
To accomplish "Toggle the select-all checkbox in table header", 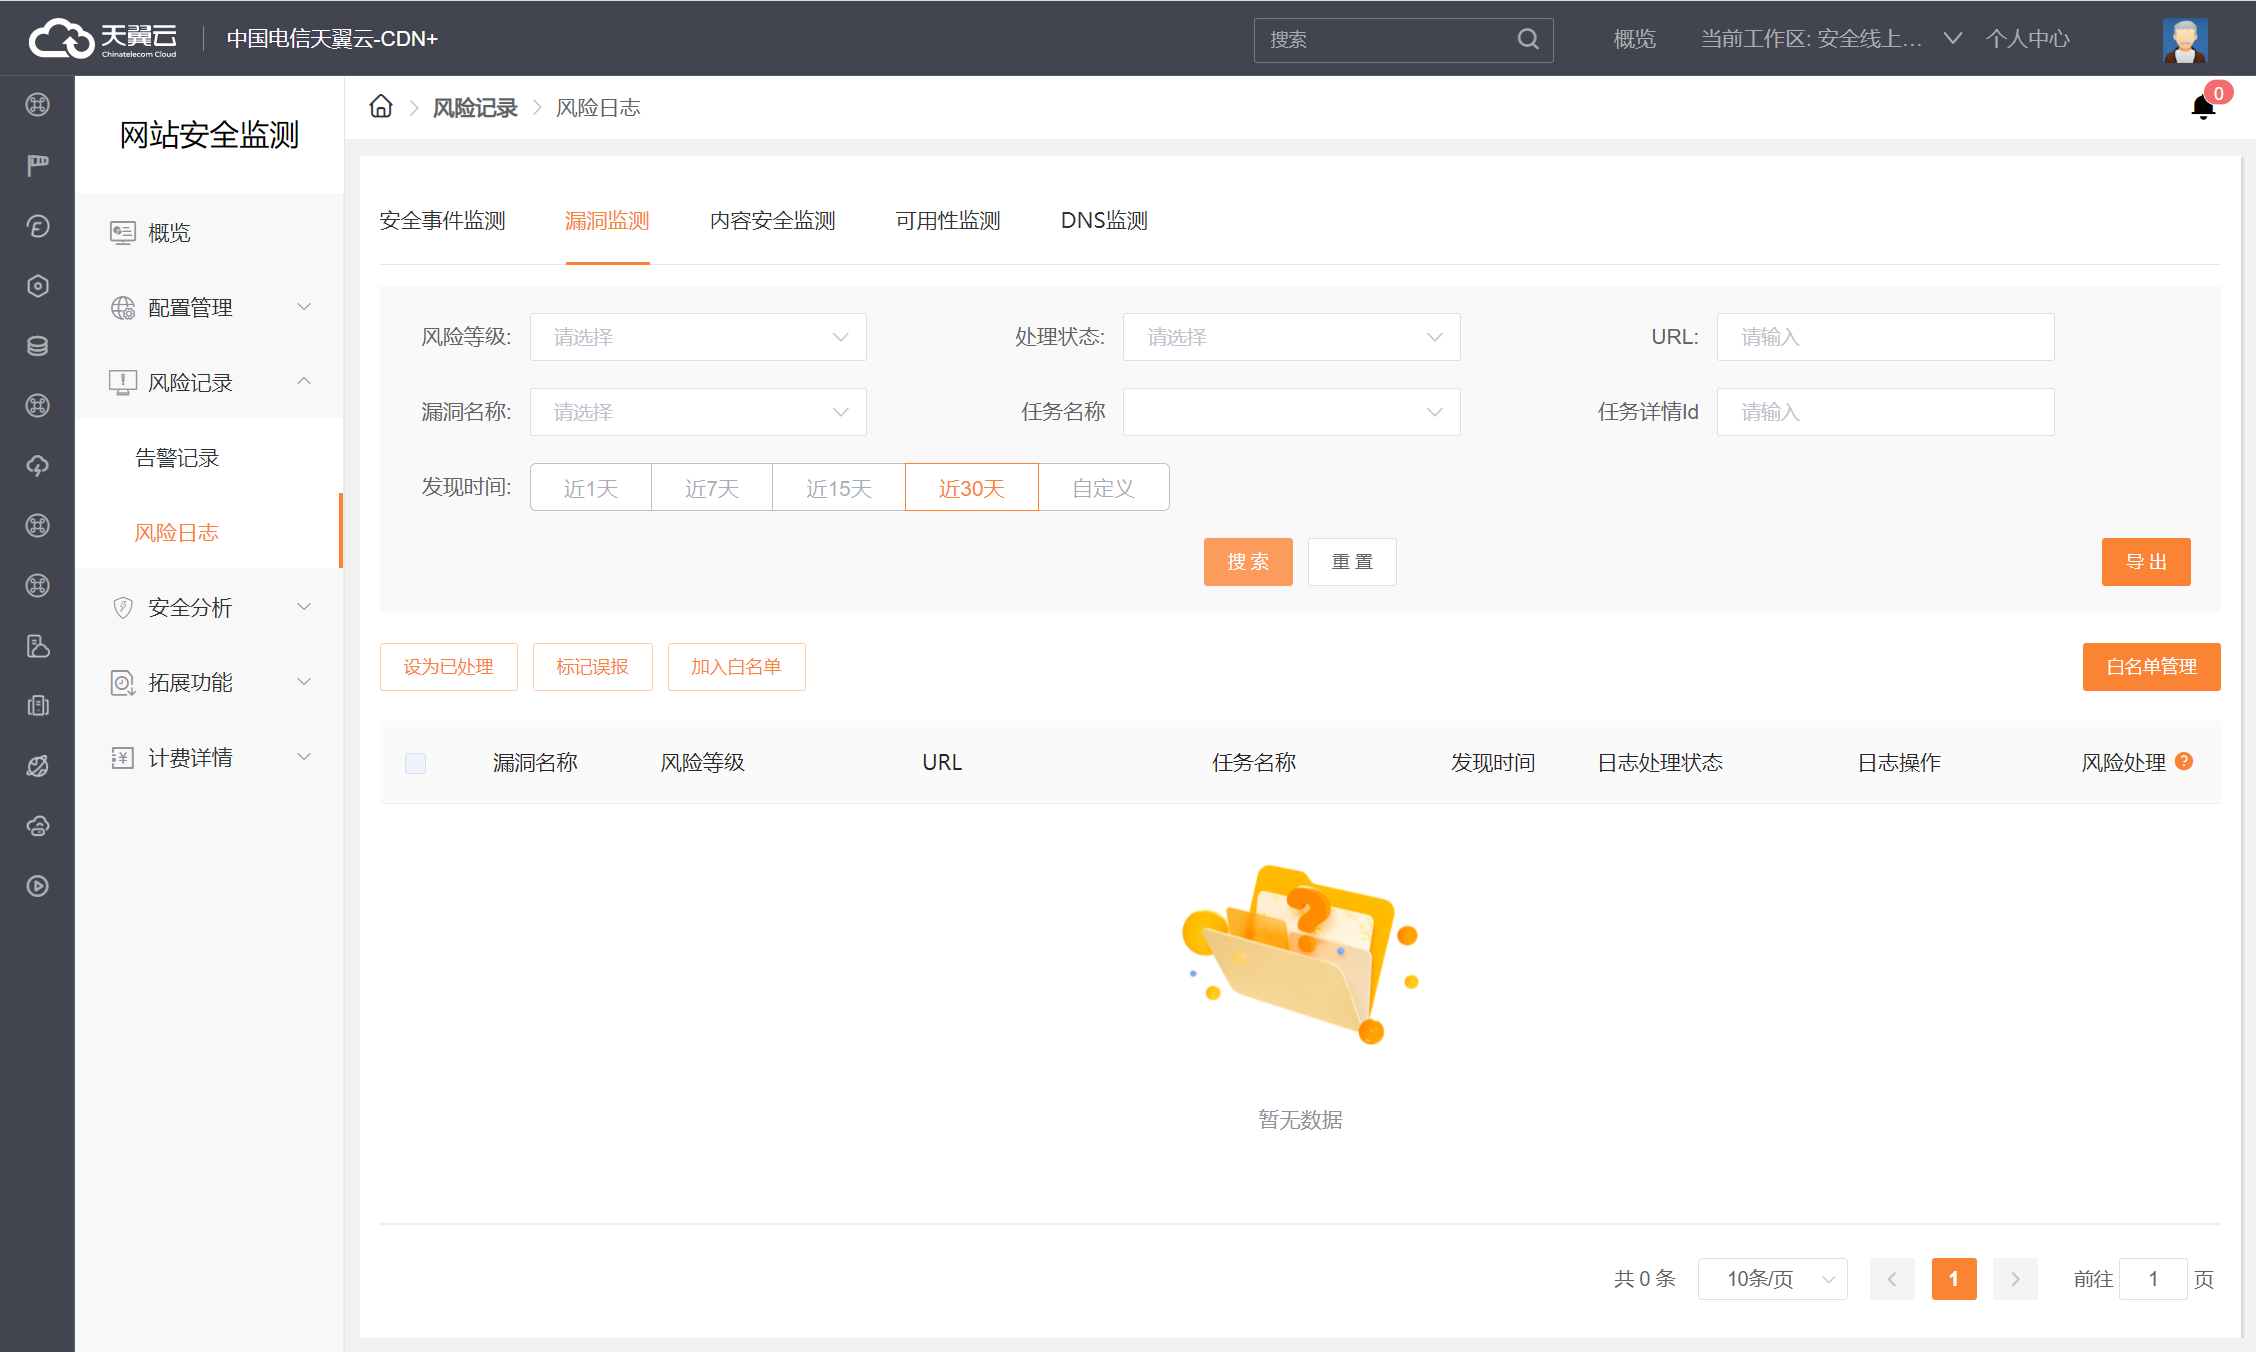I will (x=415, y=763).
